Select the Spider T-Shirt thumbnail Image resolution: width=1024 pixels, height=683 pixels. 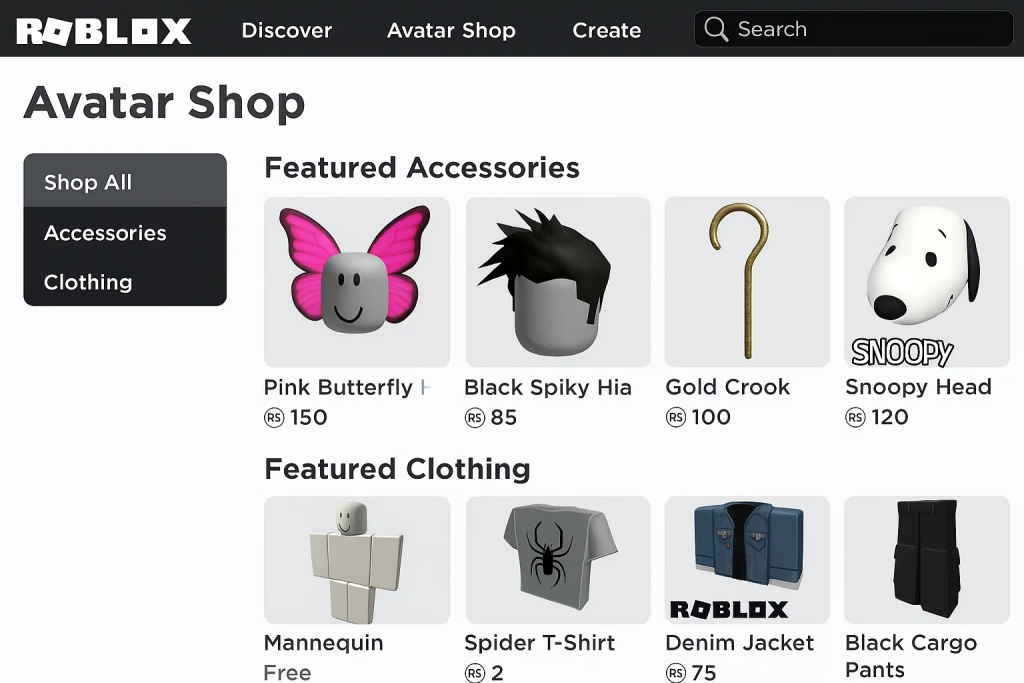tap(558, 560)
